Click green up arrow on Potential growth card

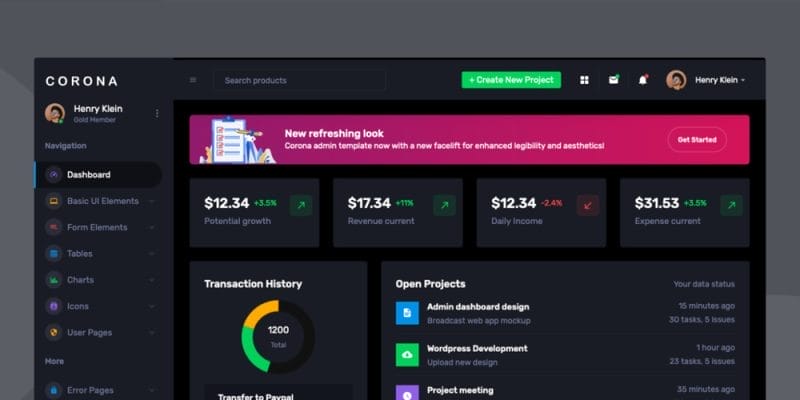[x=301, y=205]
